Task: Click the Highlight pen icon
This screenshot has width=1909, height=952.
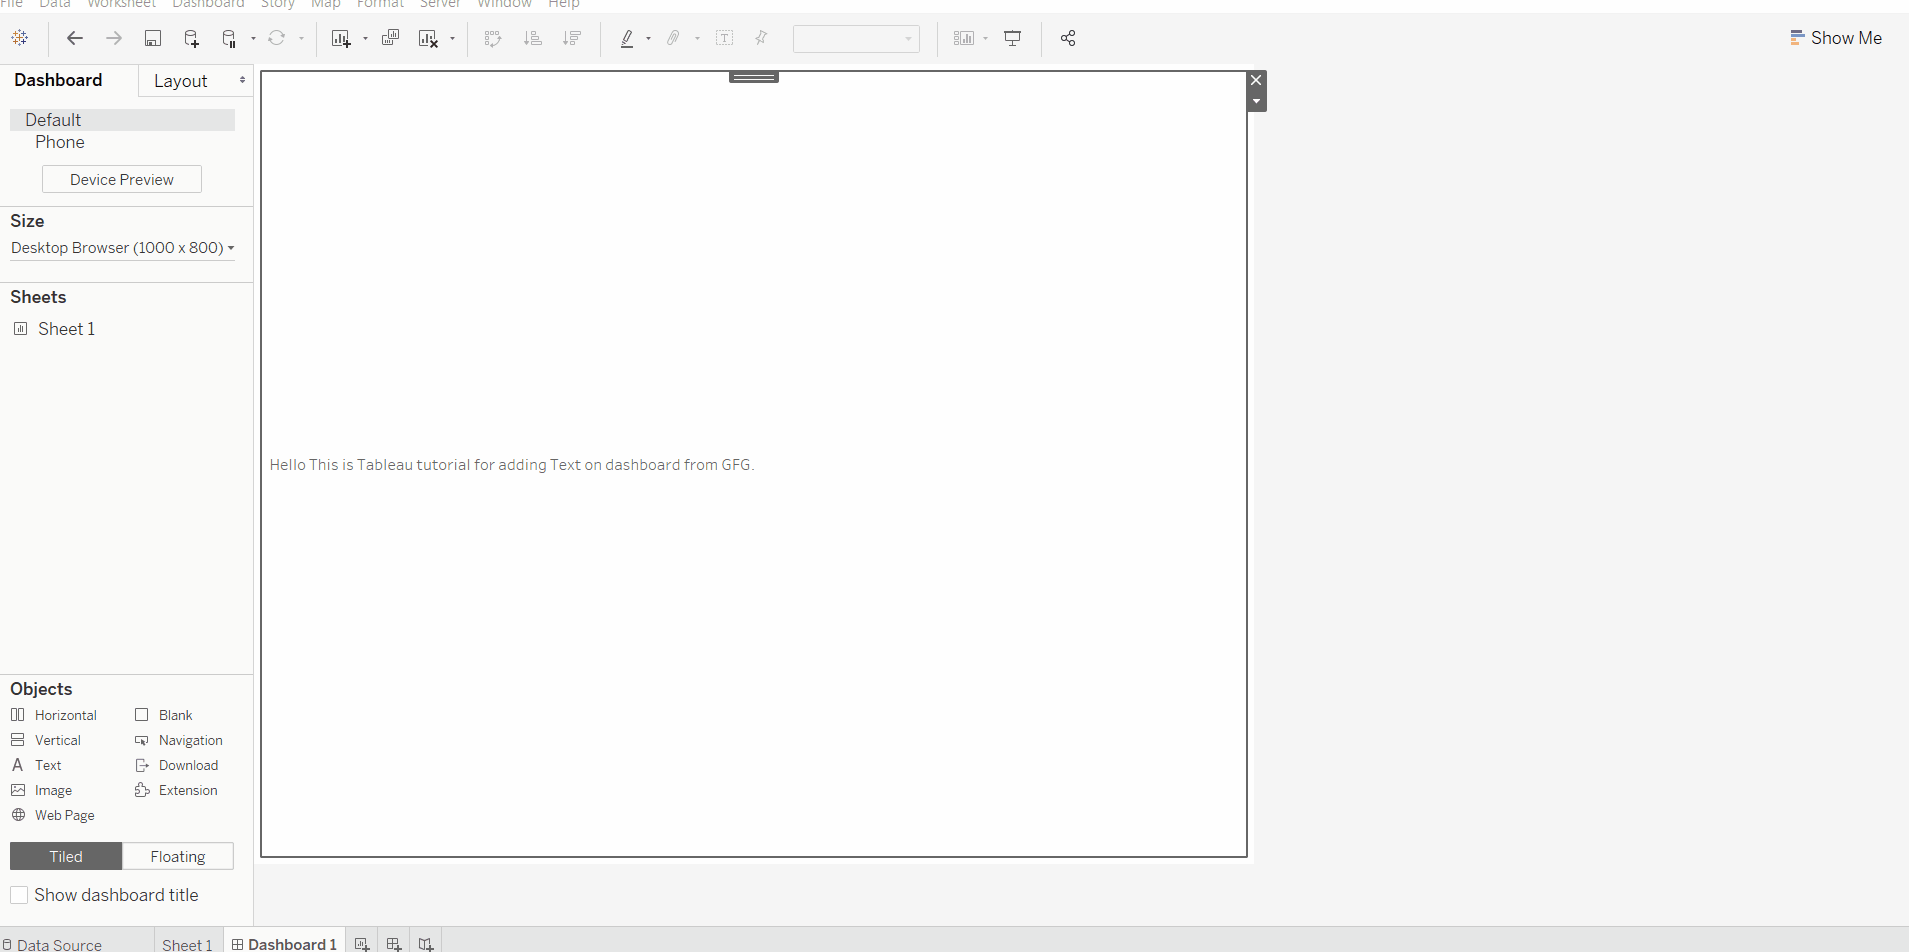Action: pos(627,38)
